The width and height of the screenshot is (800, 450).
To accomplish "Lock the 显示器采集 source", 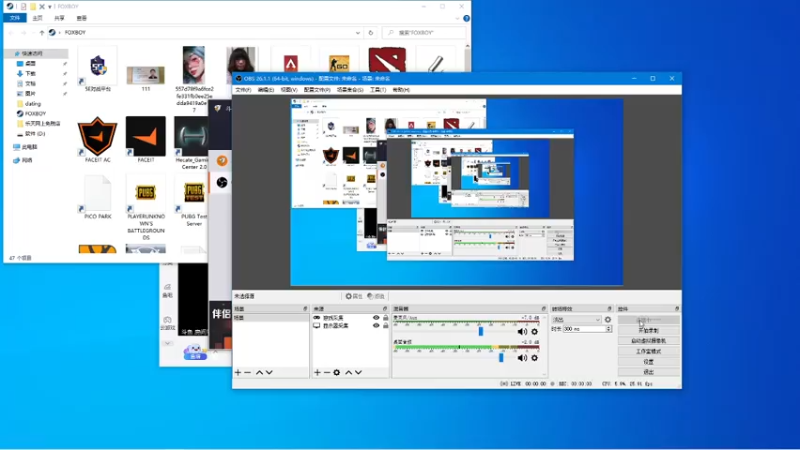I will 386,326.
